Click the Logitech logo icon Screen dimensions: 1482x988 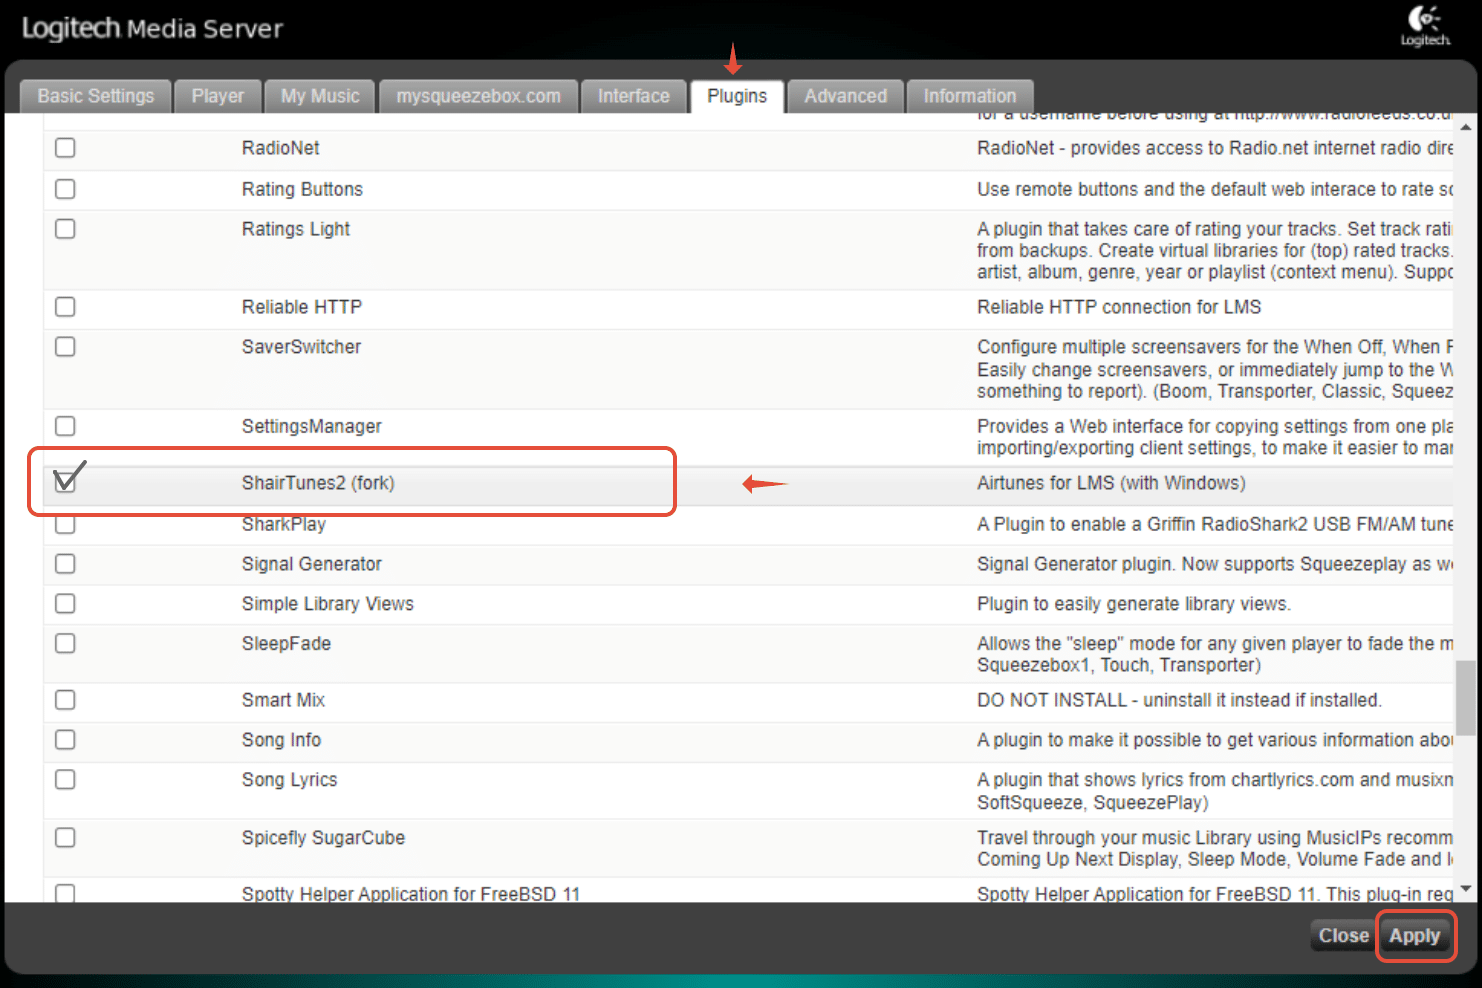1425,26
